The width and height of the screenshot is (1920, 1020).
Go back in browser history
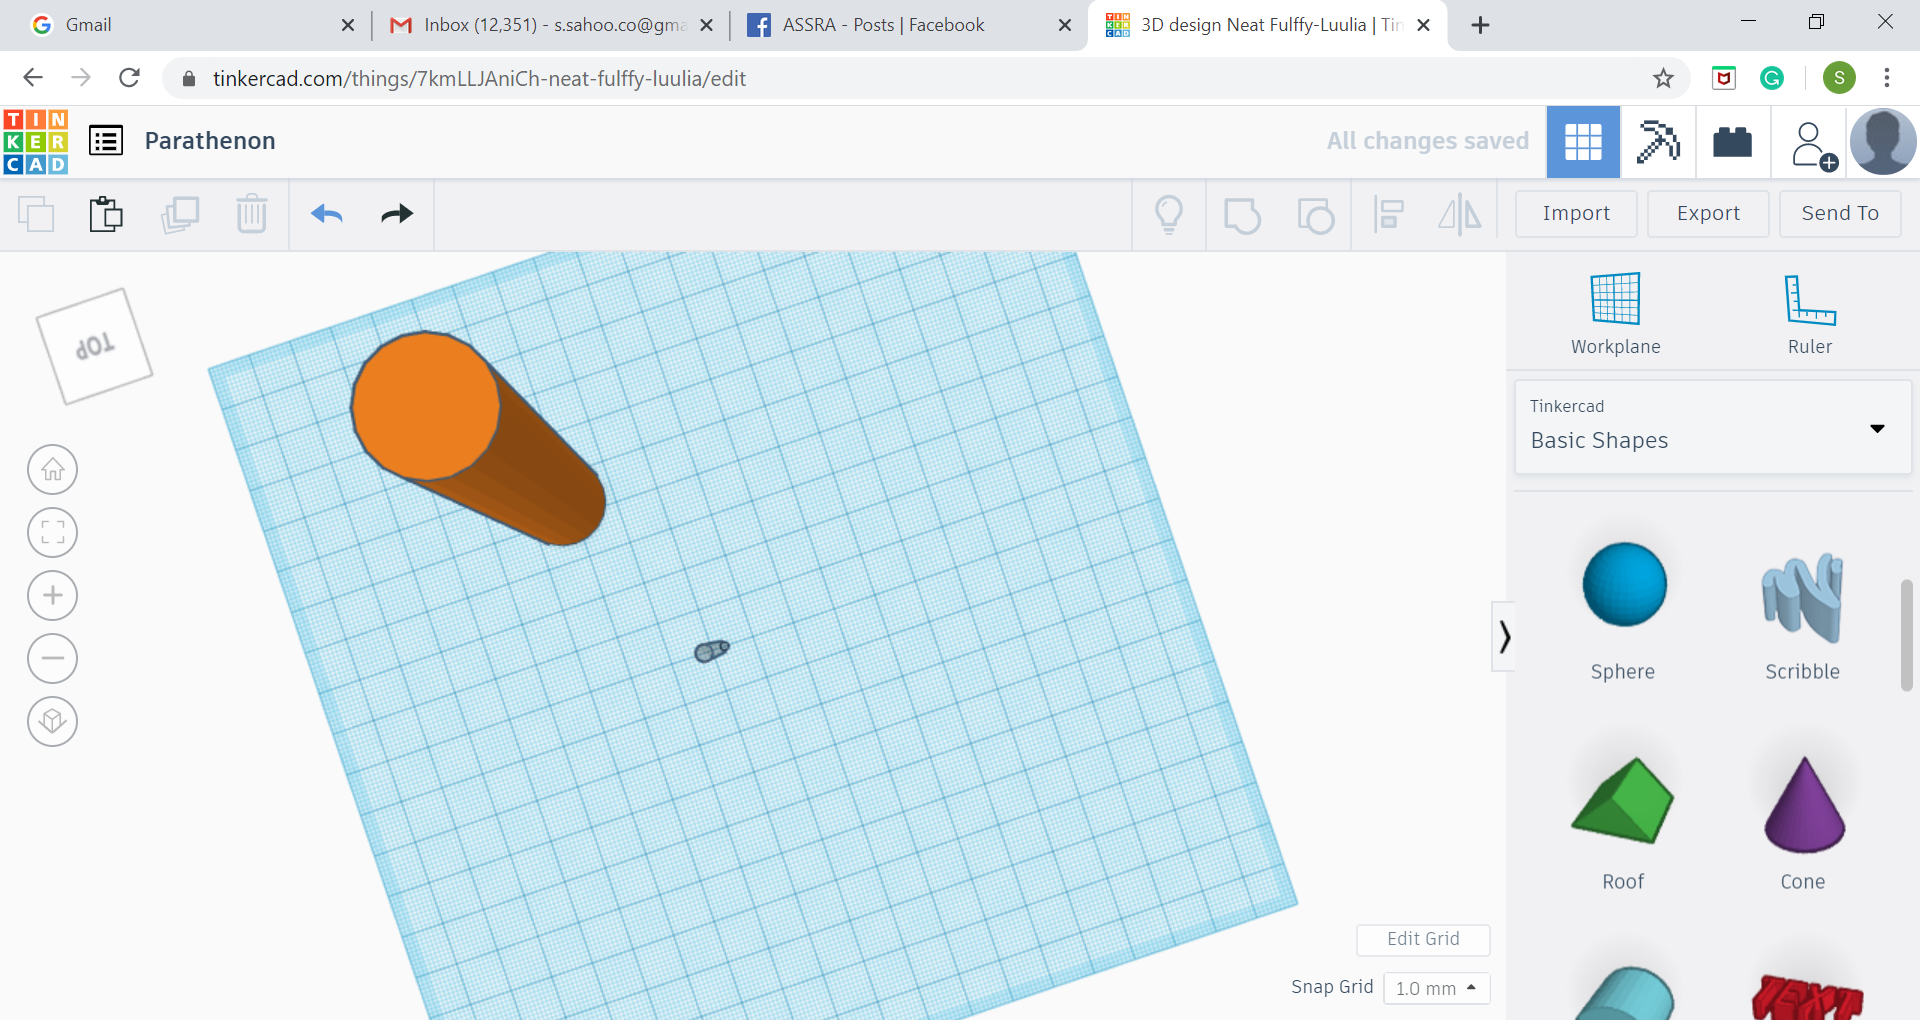point(33,78)
